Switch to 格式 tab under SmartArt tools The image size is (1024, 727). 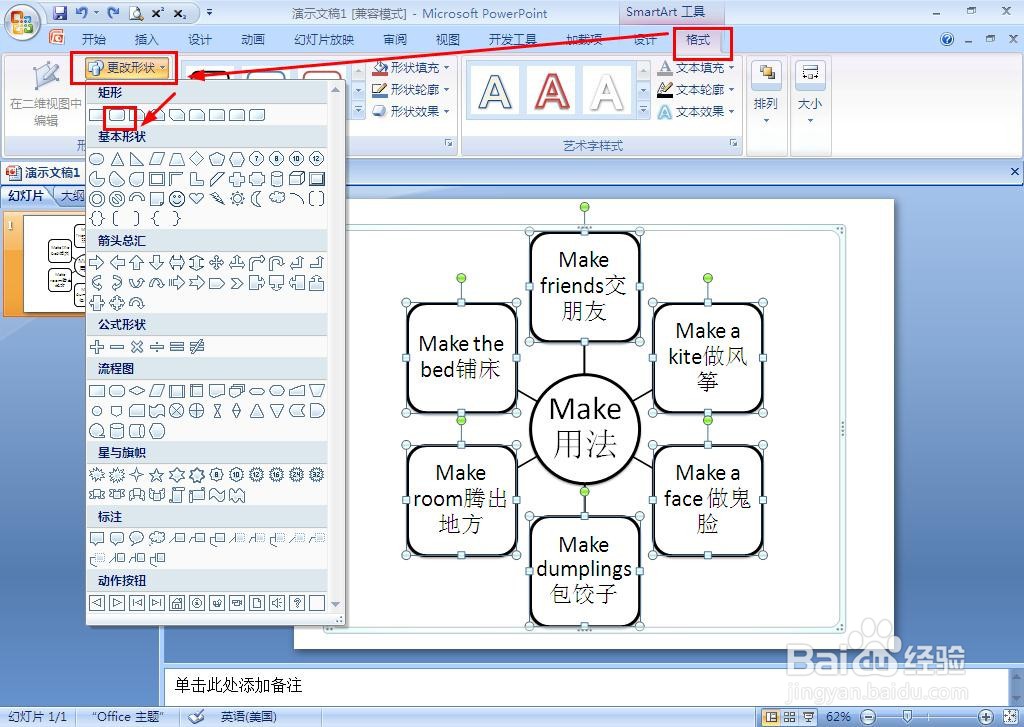(x=698, y=40)
